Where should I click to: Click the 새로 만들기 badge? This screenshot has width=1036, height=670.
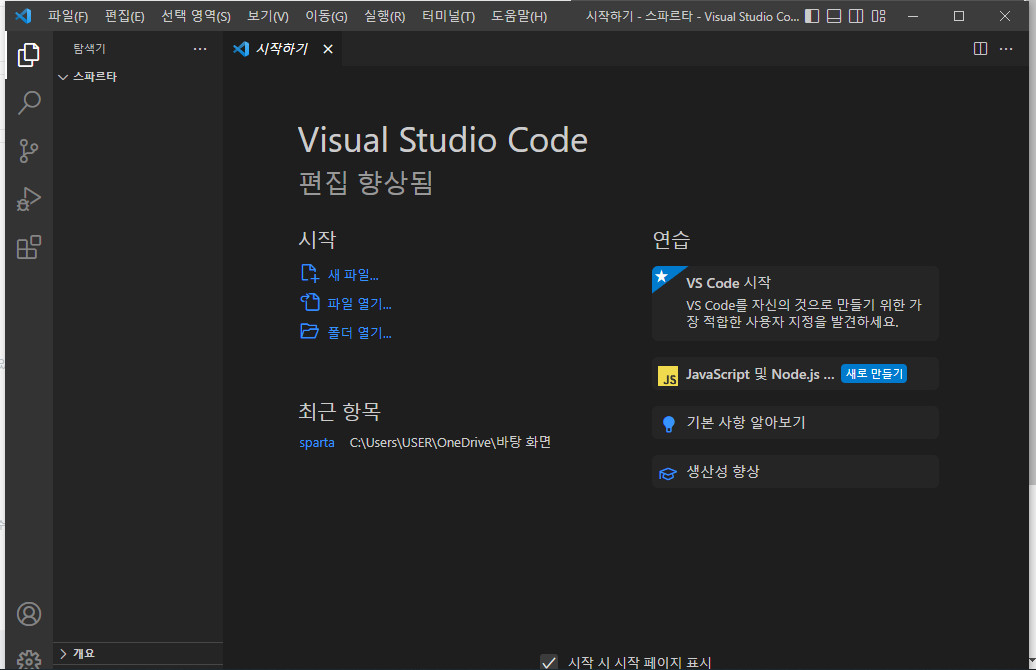873,374
